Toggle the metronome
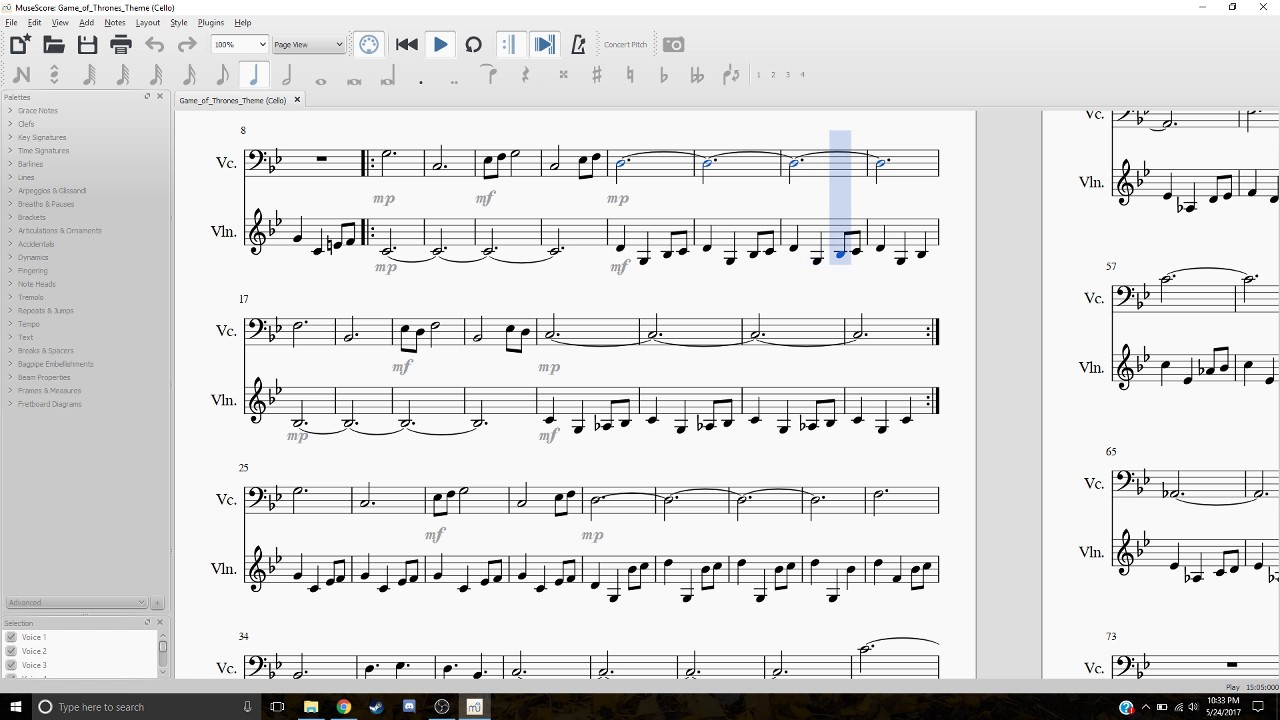Image resolution: width=1280 pixels, height=720 pixels. coord(578,44)
